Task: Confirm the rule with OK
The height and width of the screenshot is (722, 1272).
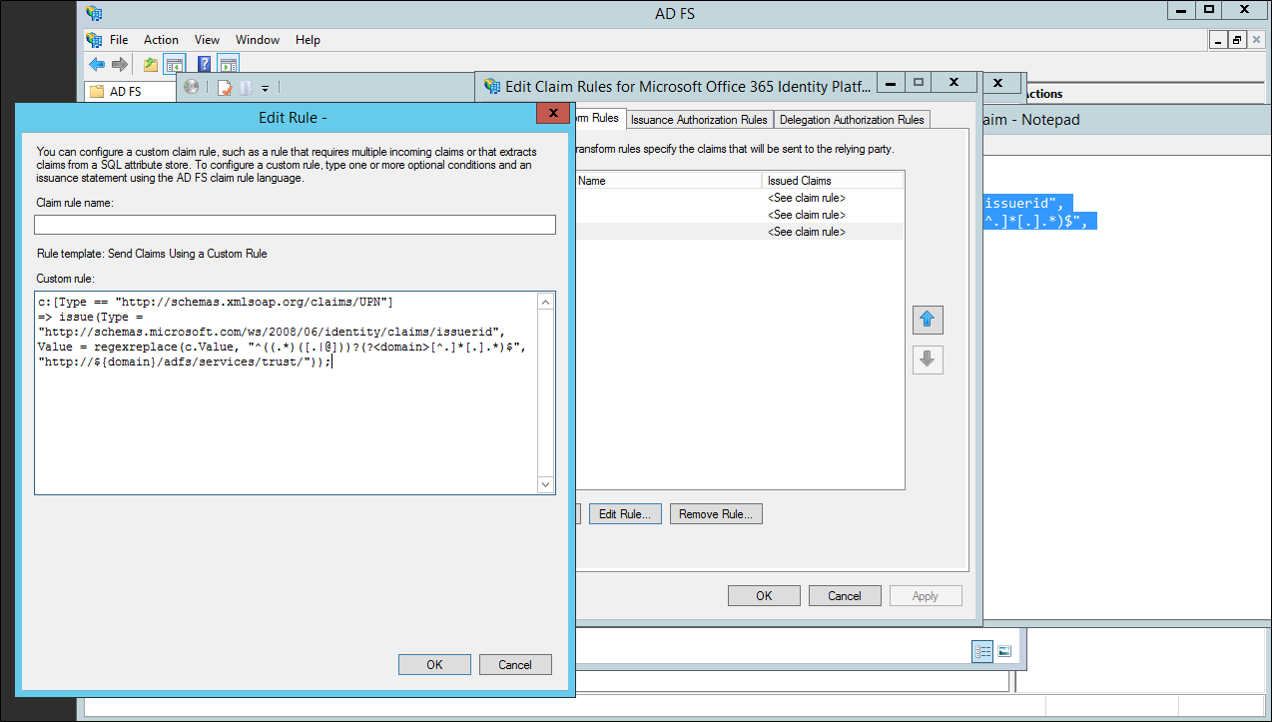Action: coord(434,664)
